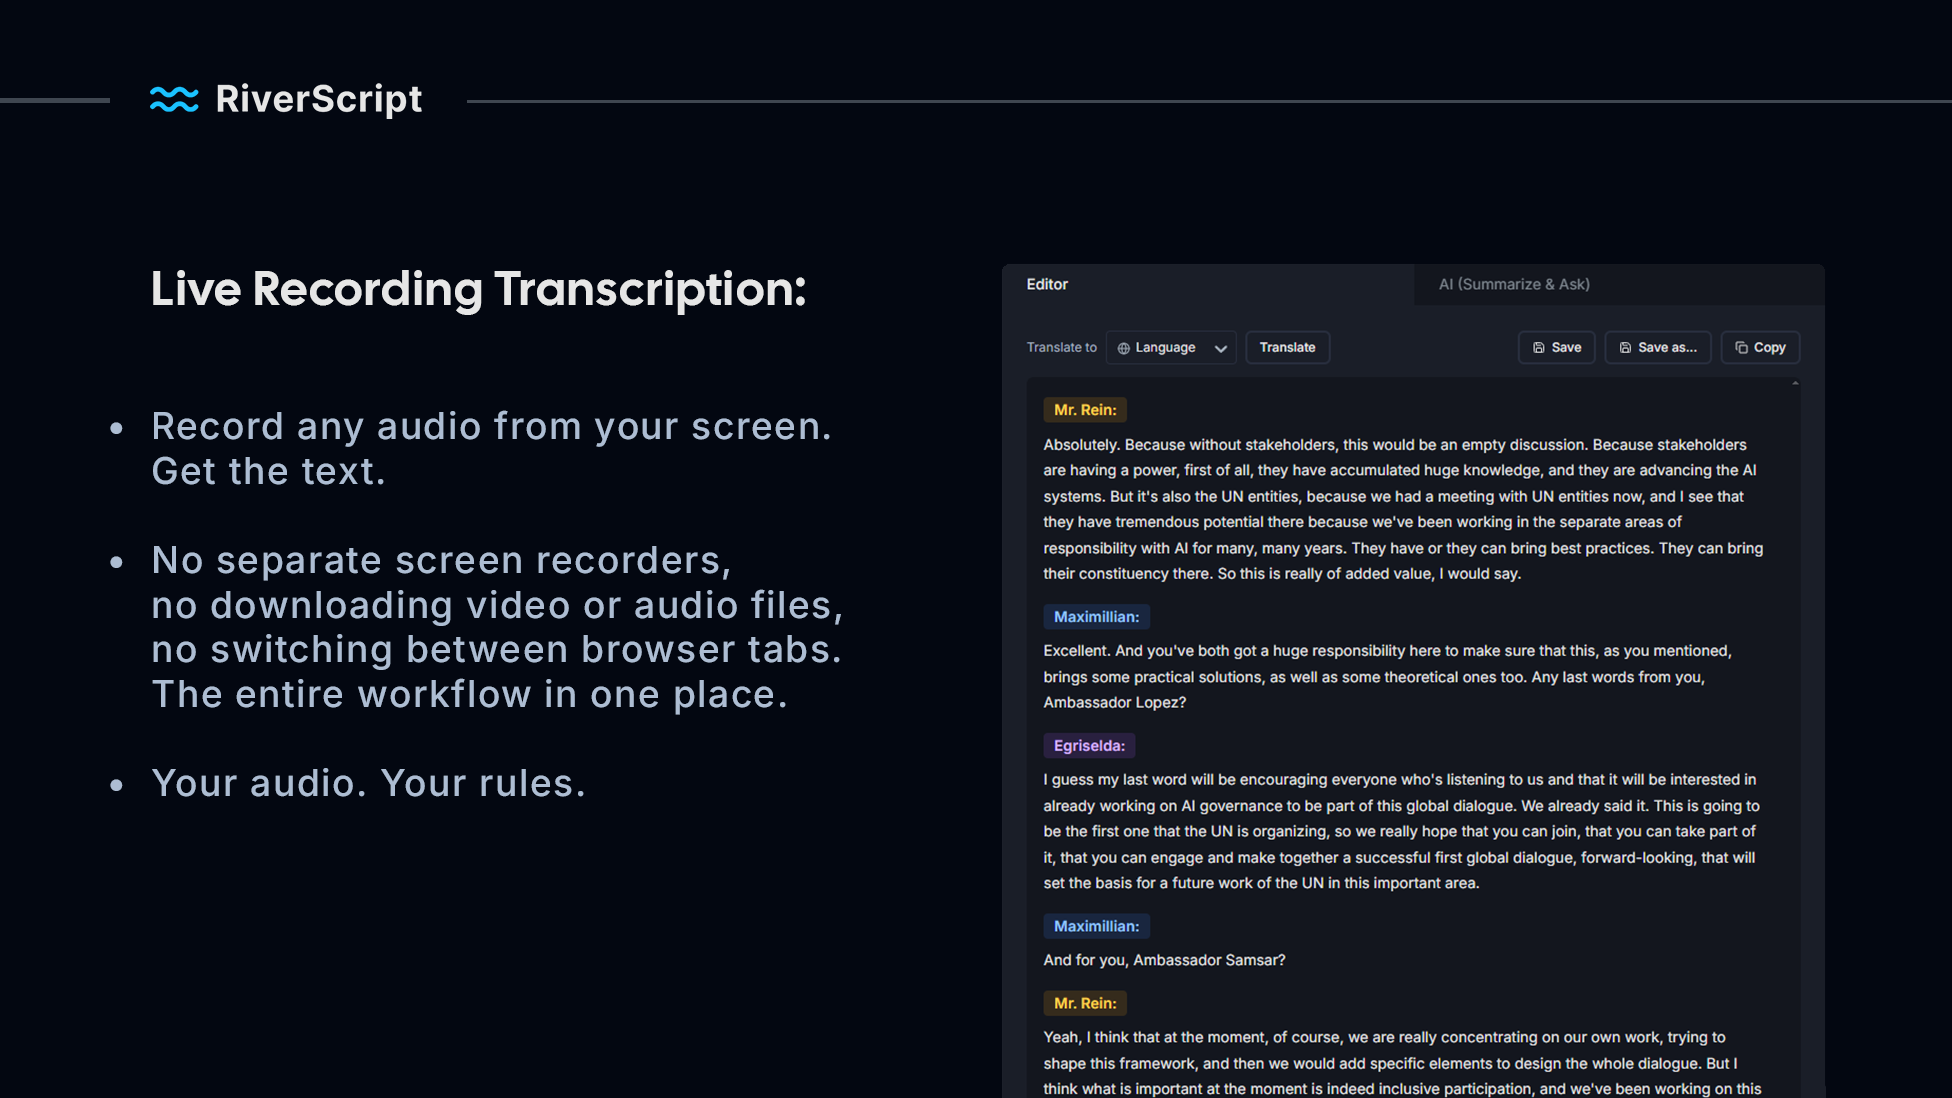Click the Save as... text label
The image size is (1952, 1098).
click(x=1667, y=347)
